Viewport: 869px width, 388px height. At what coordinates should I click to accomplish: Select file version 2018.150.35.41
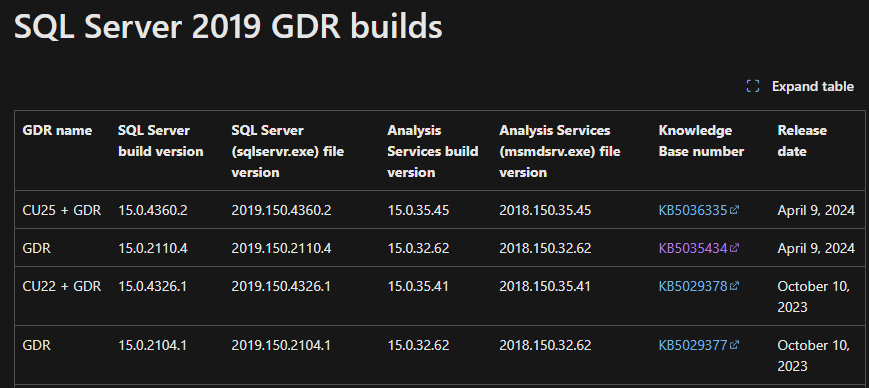545,287
